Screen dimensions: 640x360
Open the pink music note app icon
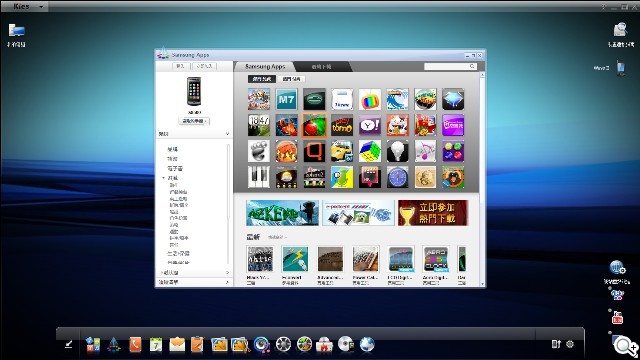tap(425, 151)
